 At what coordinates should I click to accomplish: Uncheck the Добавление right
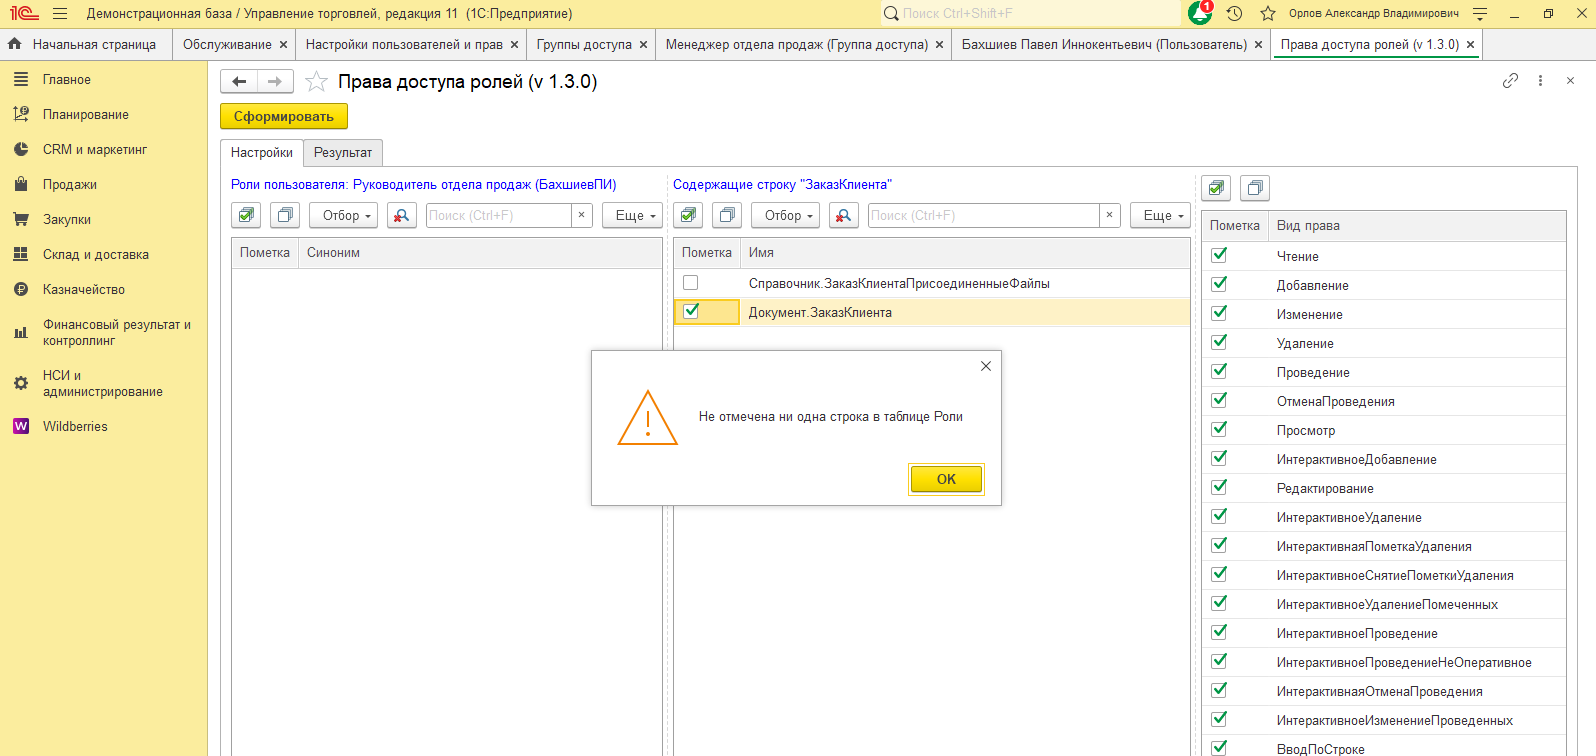tap(1219, 284)
